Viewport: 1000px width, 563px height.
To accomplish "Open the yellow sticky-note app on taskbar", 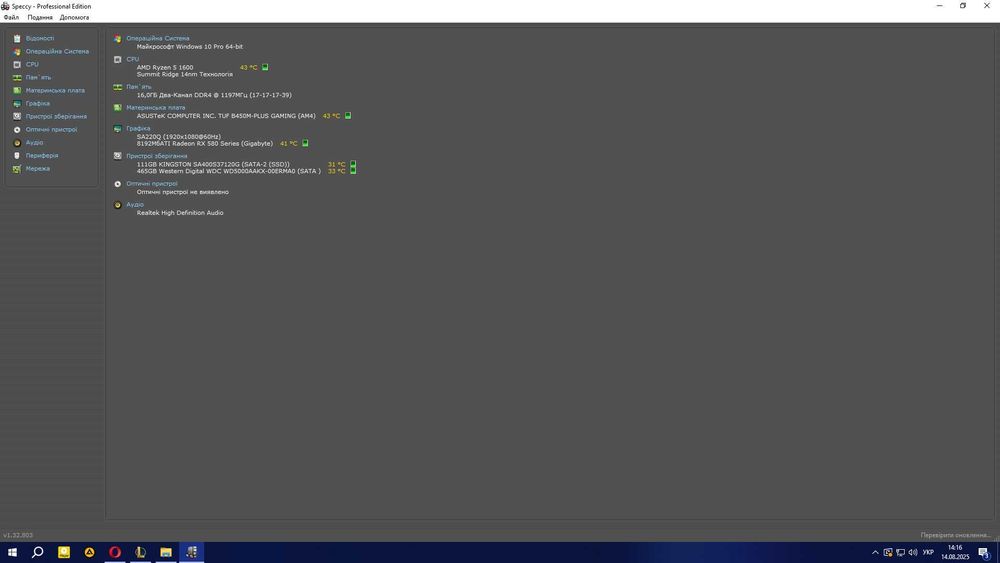I will 64,552.
